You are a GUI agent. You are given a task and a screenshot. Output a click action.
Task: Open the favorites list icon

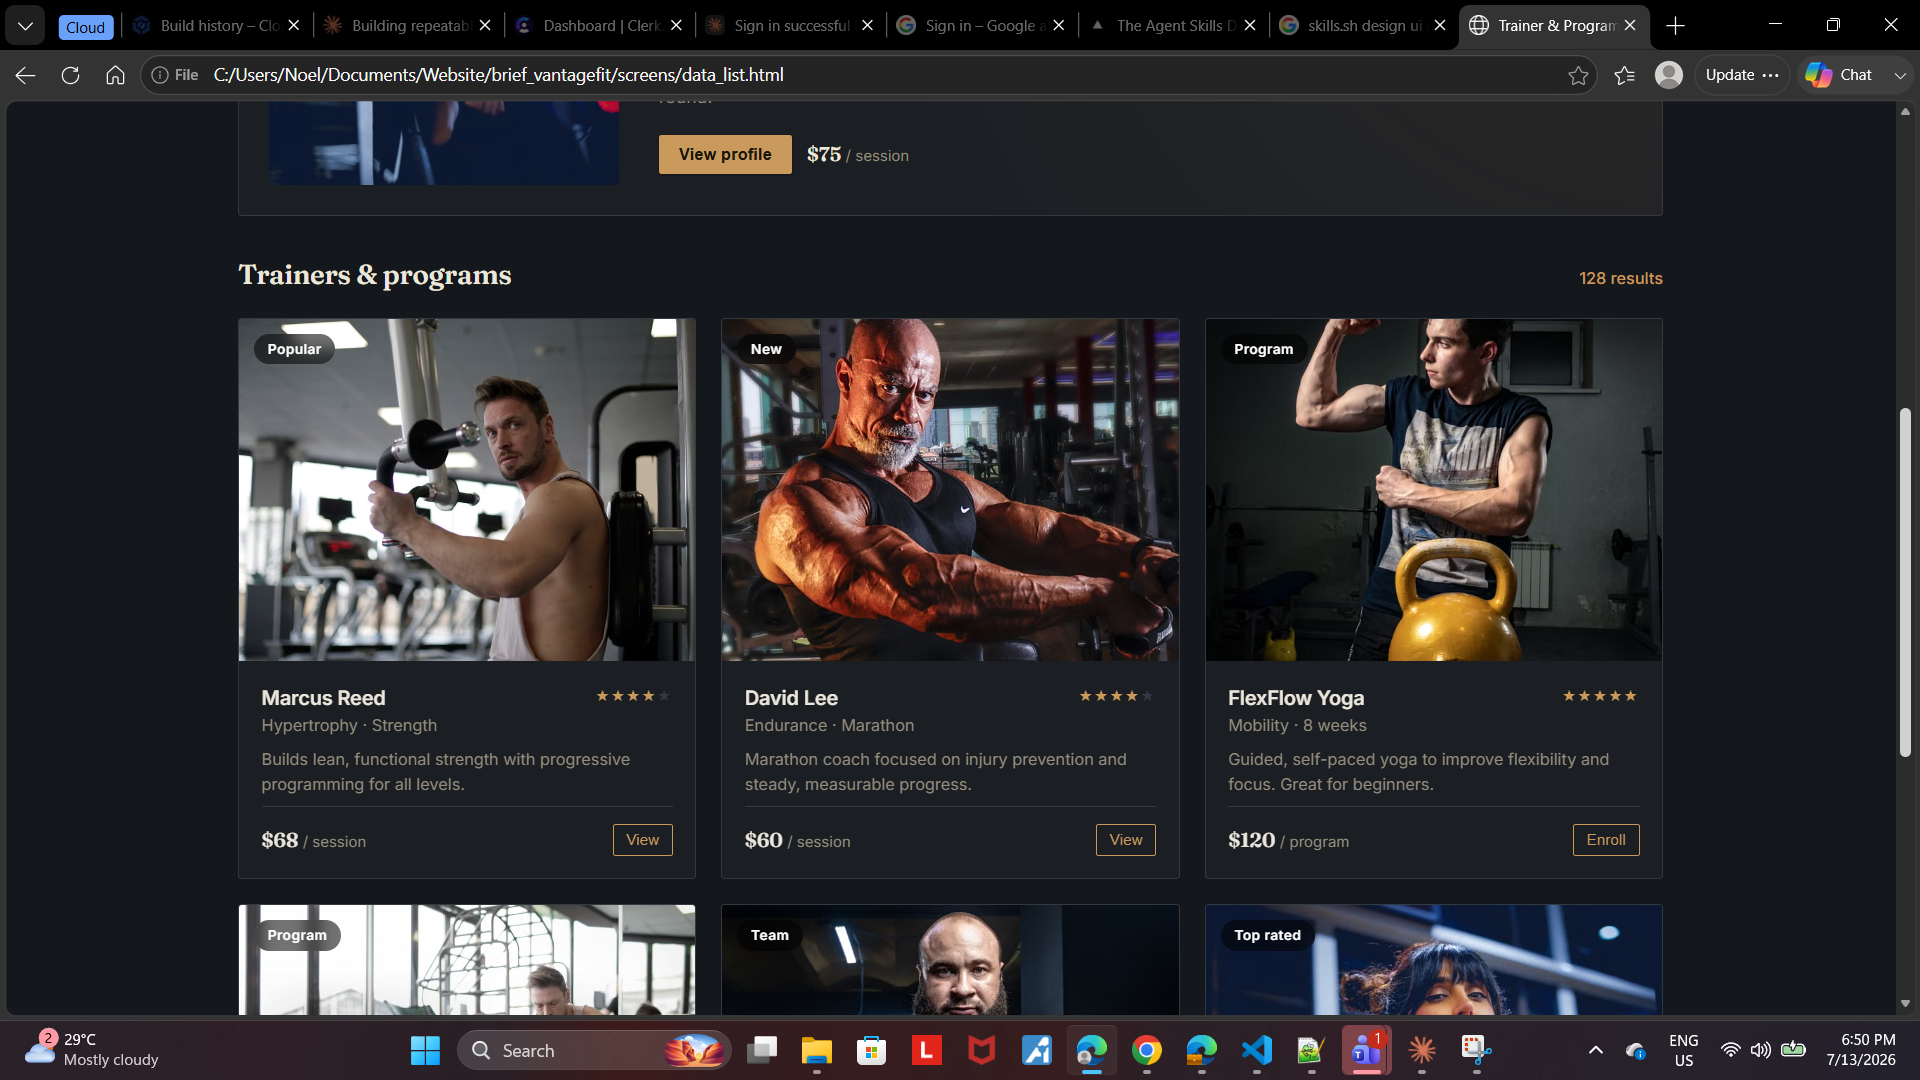tap(1625, 75)
